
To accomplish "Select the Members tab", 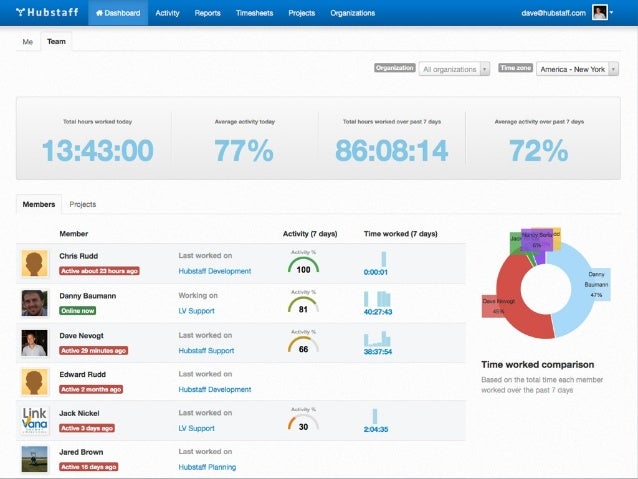I will pyautogui.click(x=39, y=204).
